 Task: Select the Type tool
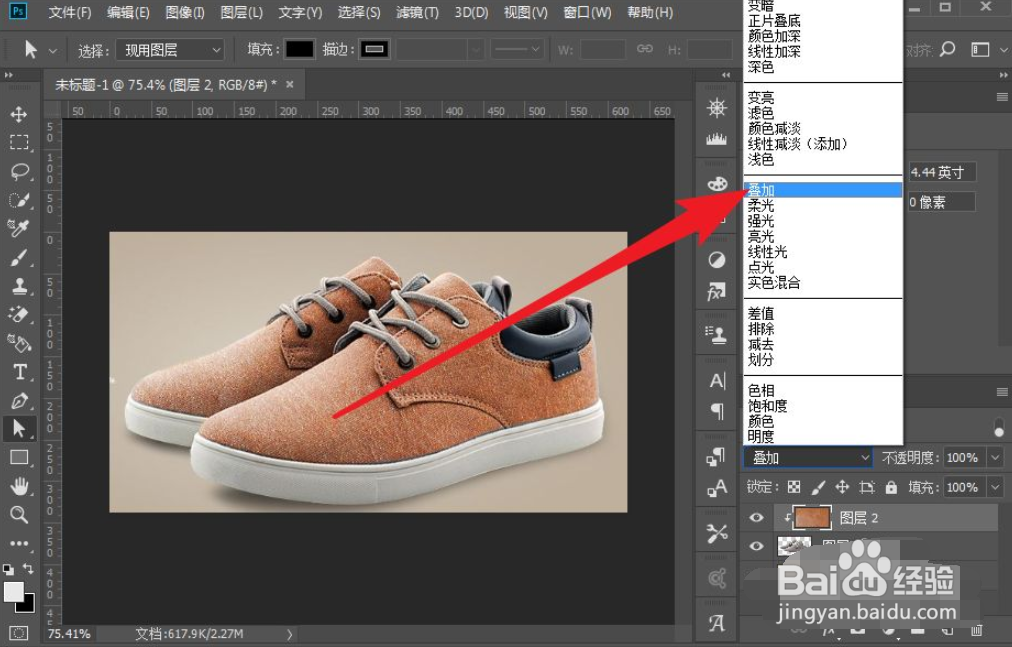click(x=19, y=372)
